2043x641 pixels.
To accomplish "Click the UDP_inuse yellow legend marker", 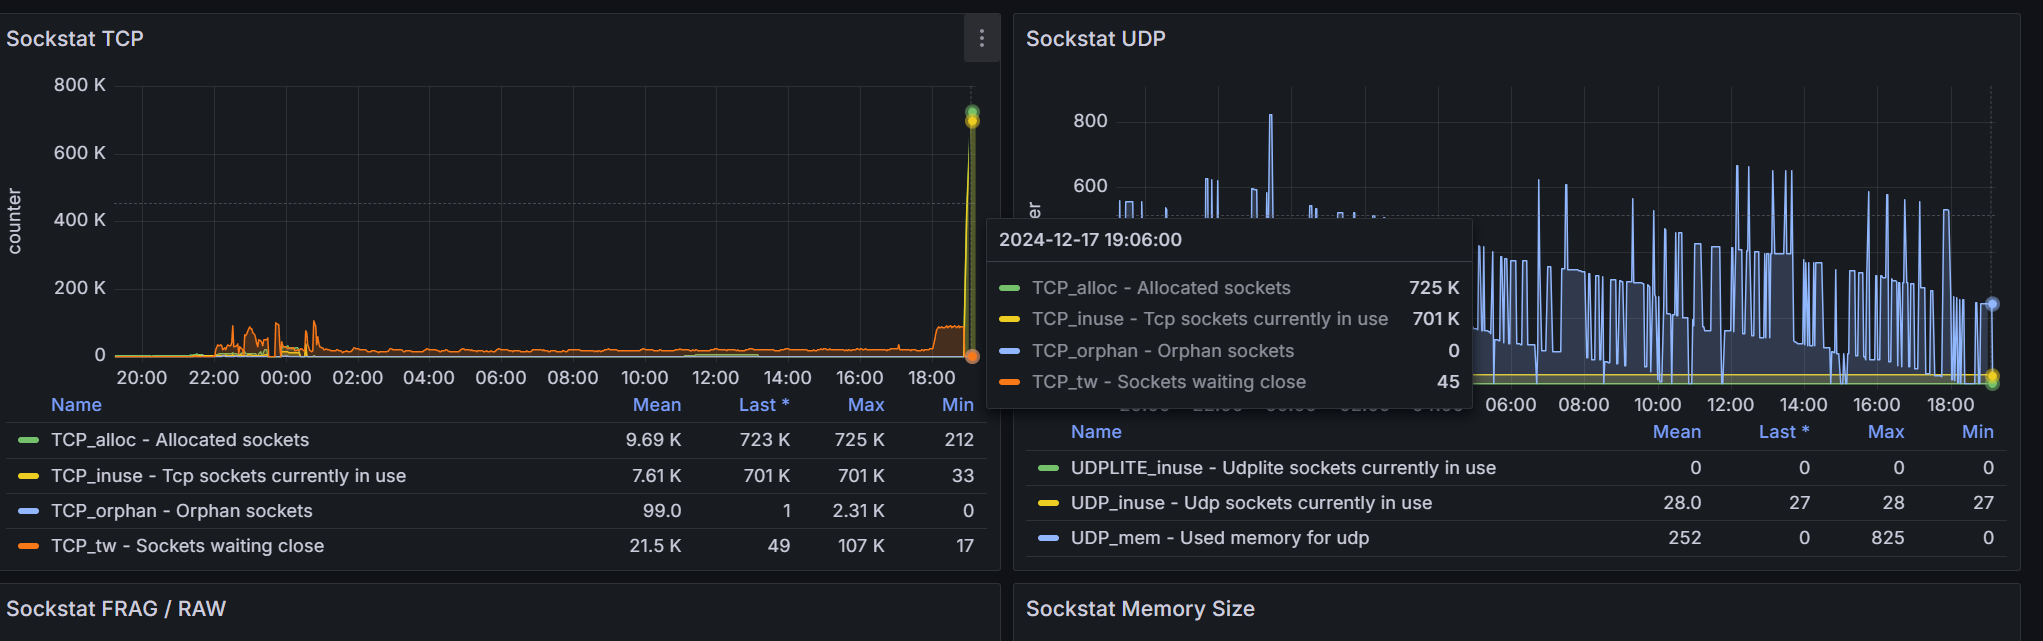I will (x=1048, y=503).
